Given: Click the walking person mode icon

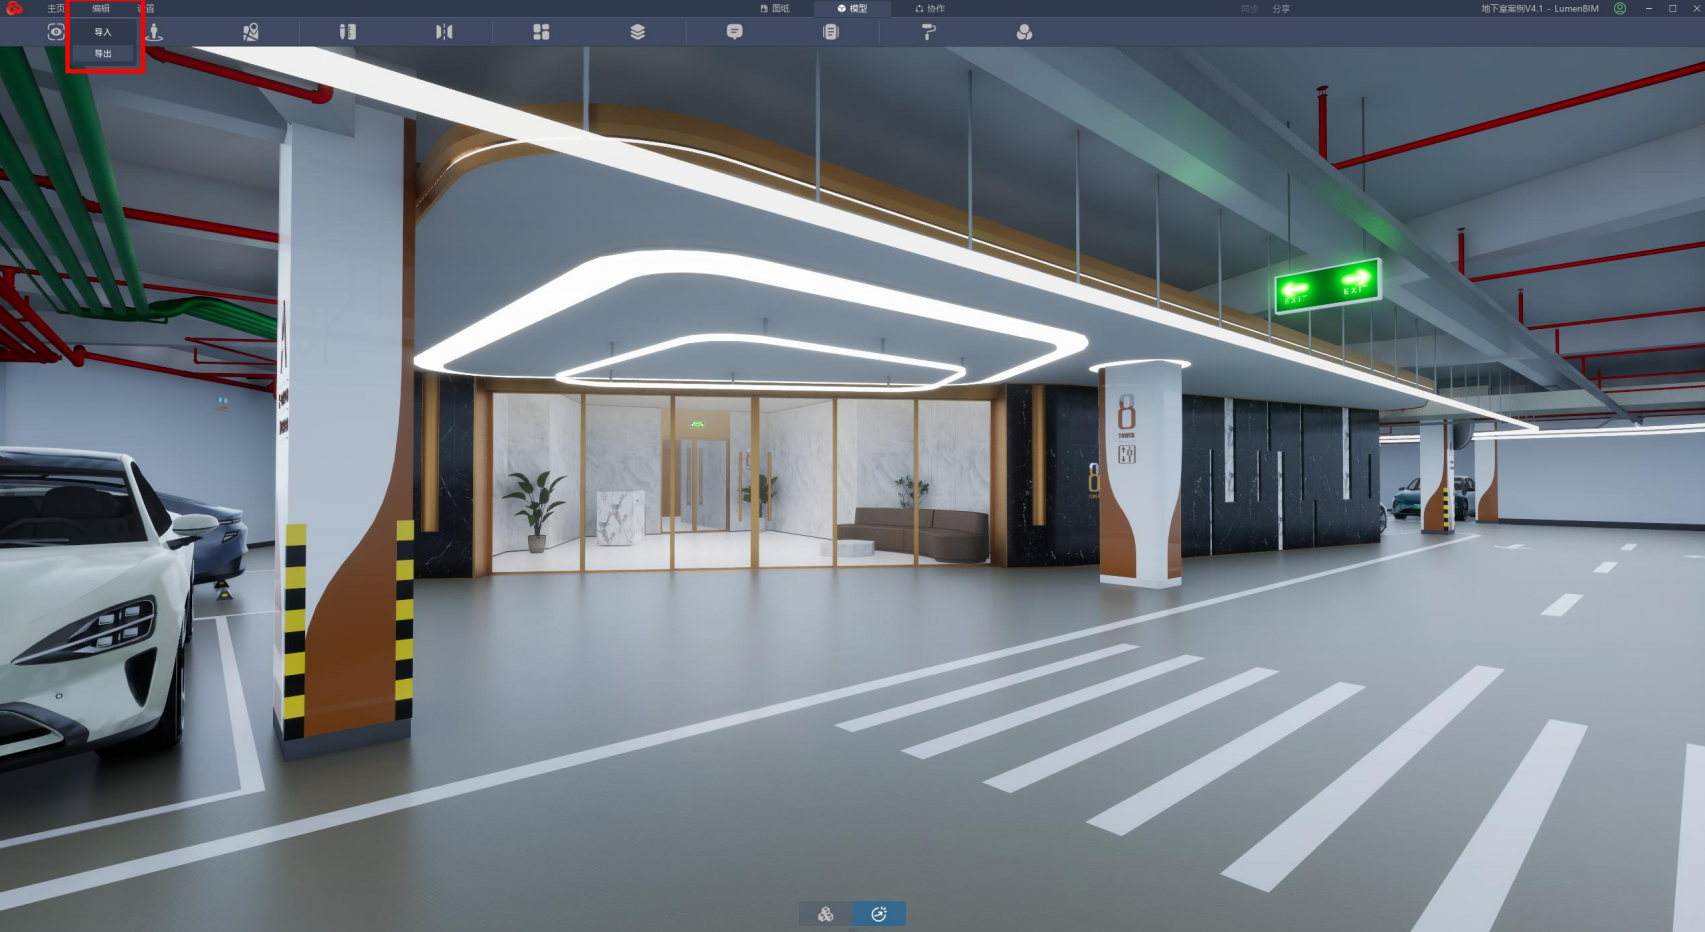Looking at the screenshot, I should pyautogui.click(x=154, y=32).
